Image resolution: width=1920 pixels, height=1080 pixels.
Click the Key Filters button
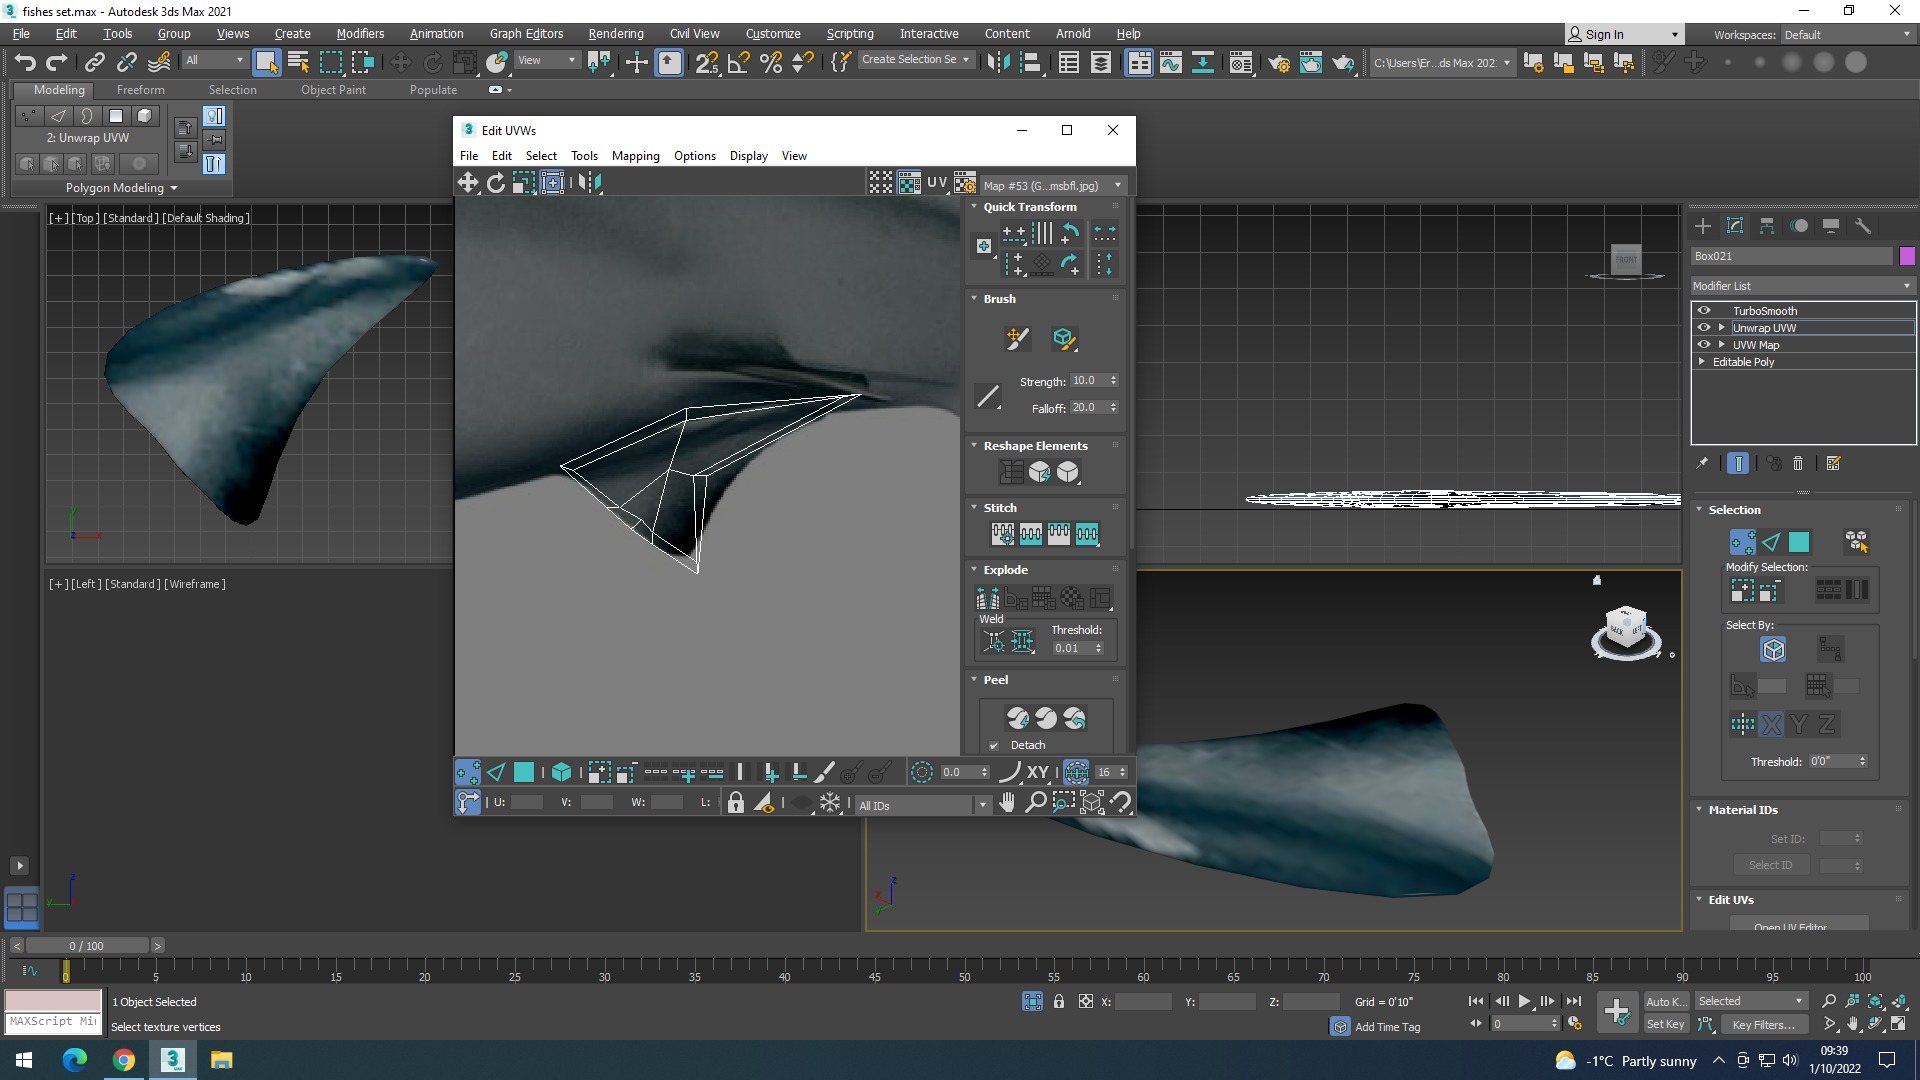coord(1763,1024)
